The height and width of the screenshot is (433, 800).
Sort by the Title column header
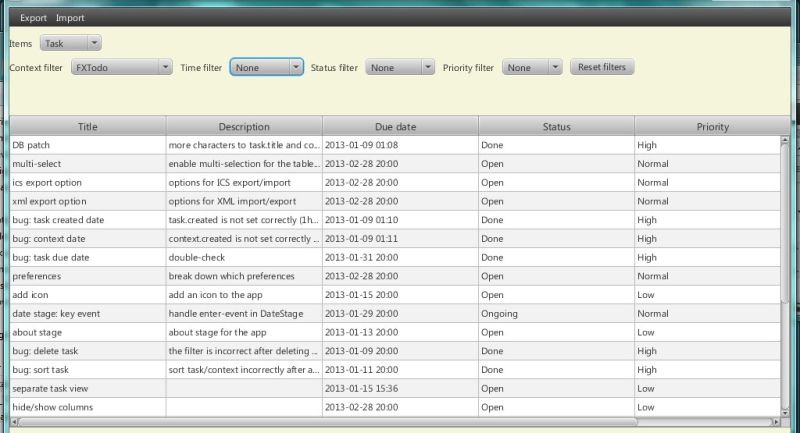click(x=88, y=126)
